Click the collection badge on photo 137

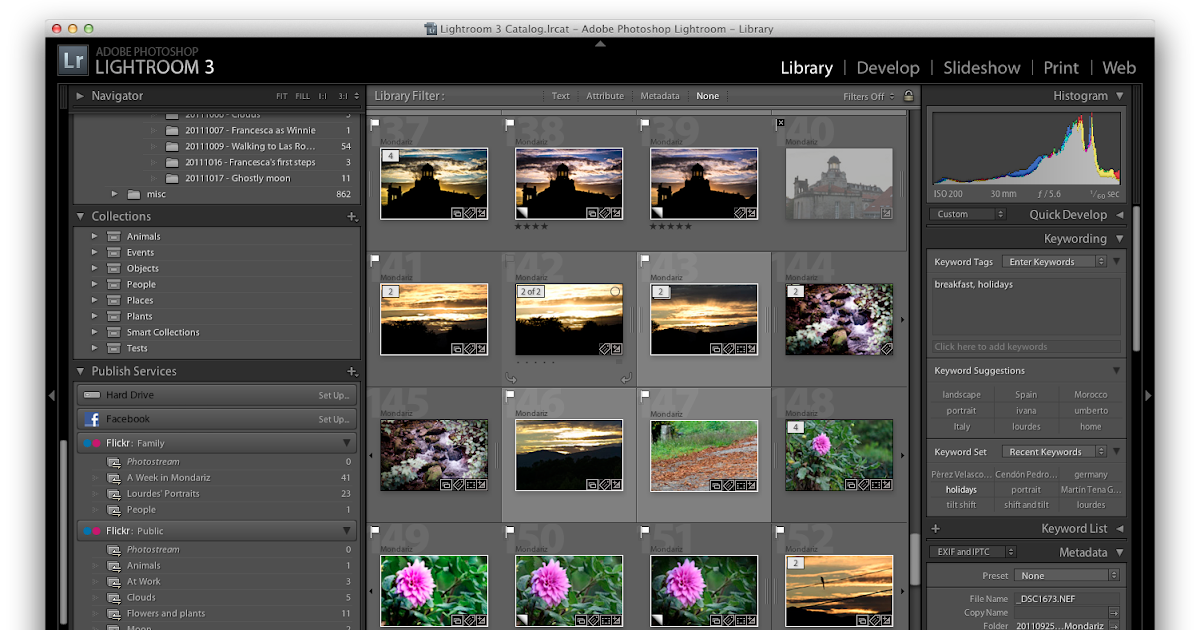coord(456,213)
